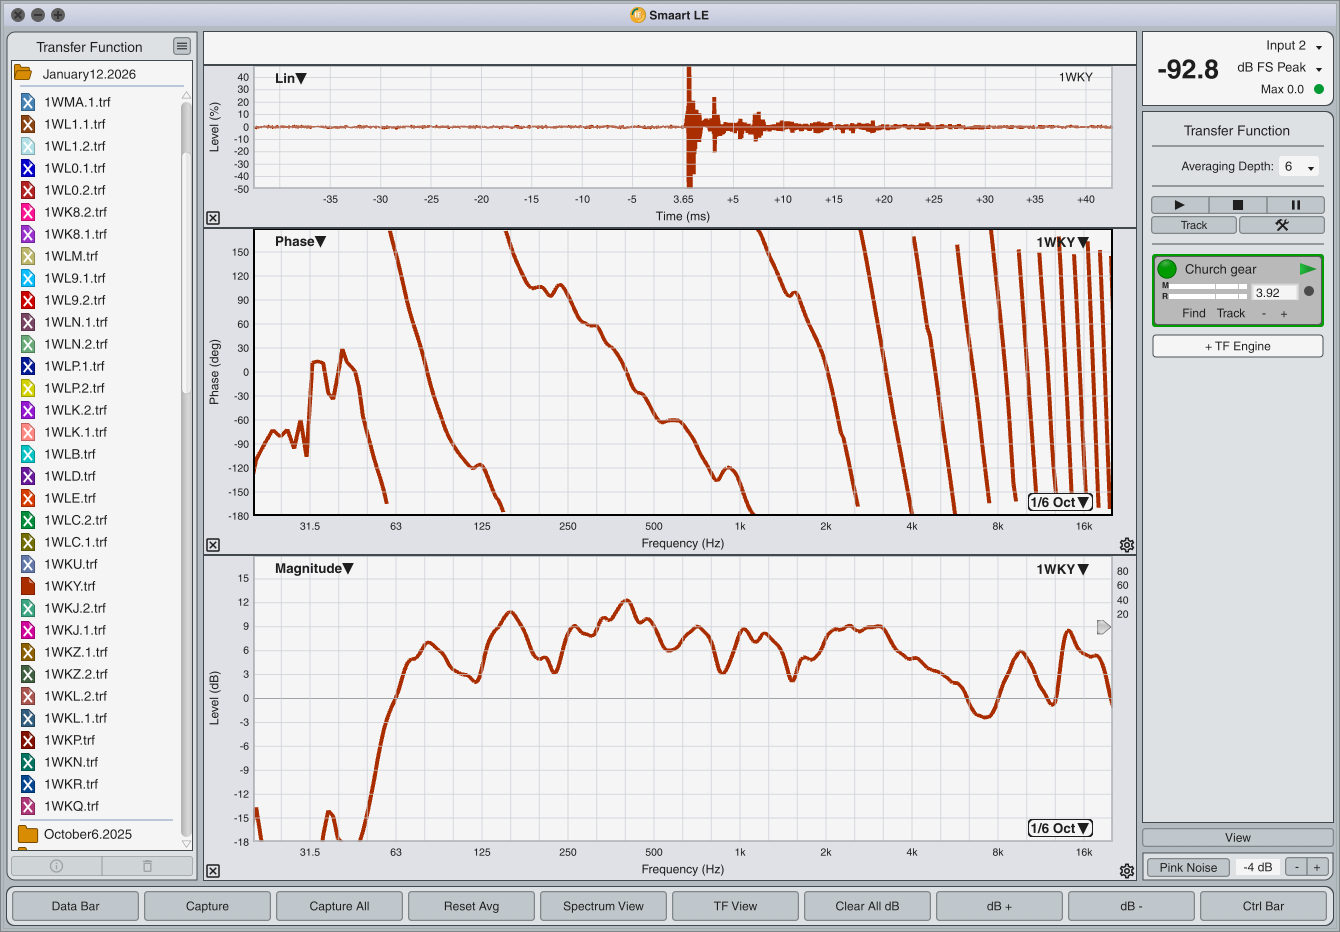The height and width of the screenshot is (932, 1340).
Task: Click the trash icon below file list
Action: tap(147, 866)
